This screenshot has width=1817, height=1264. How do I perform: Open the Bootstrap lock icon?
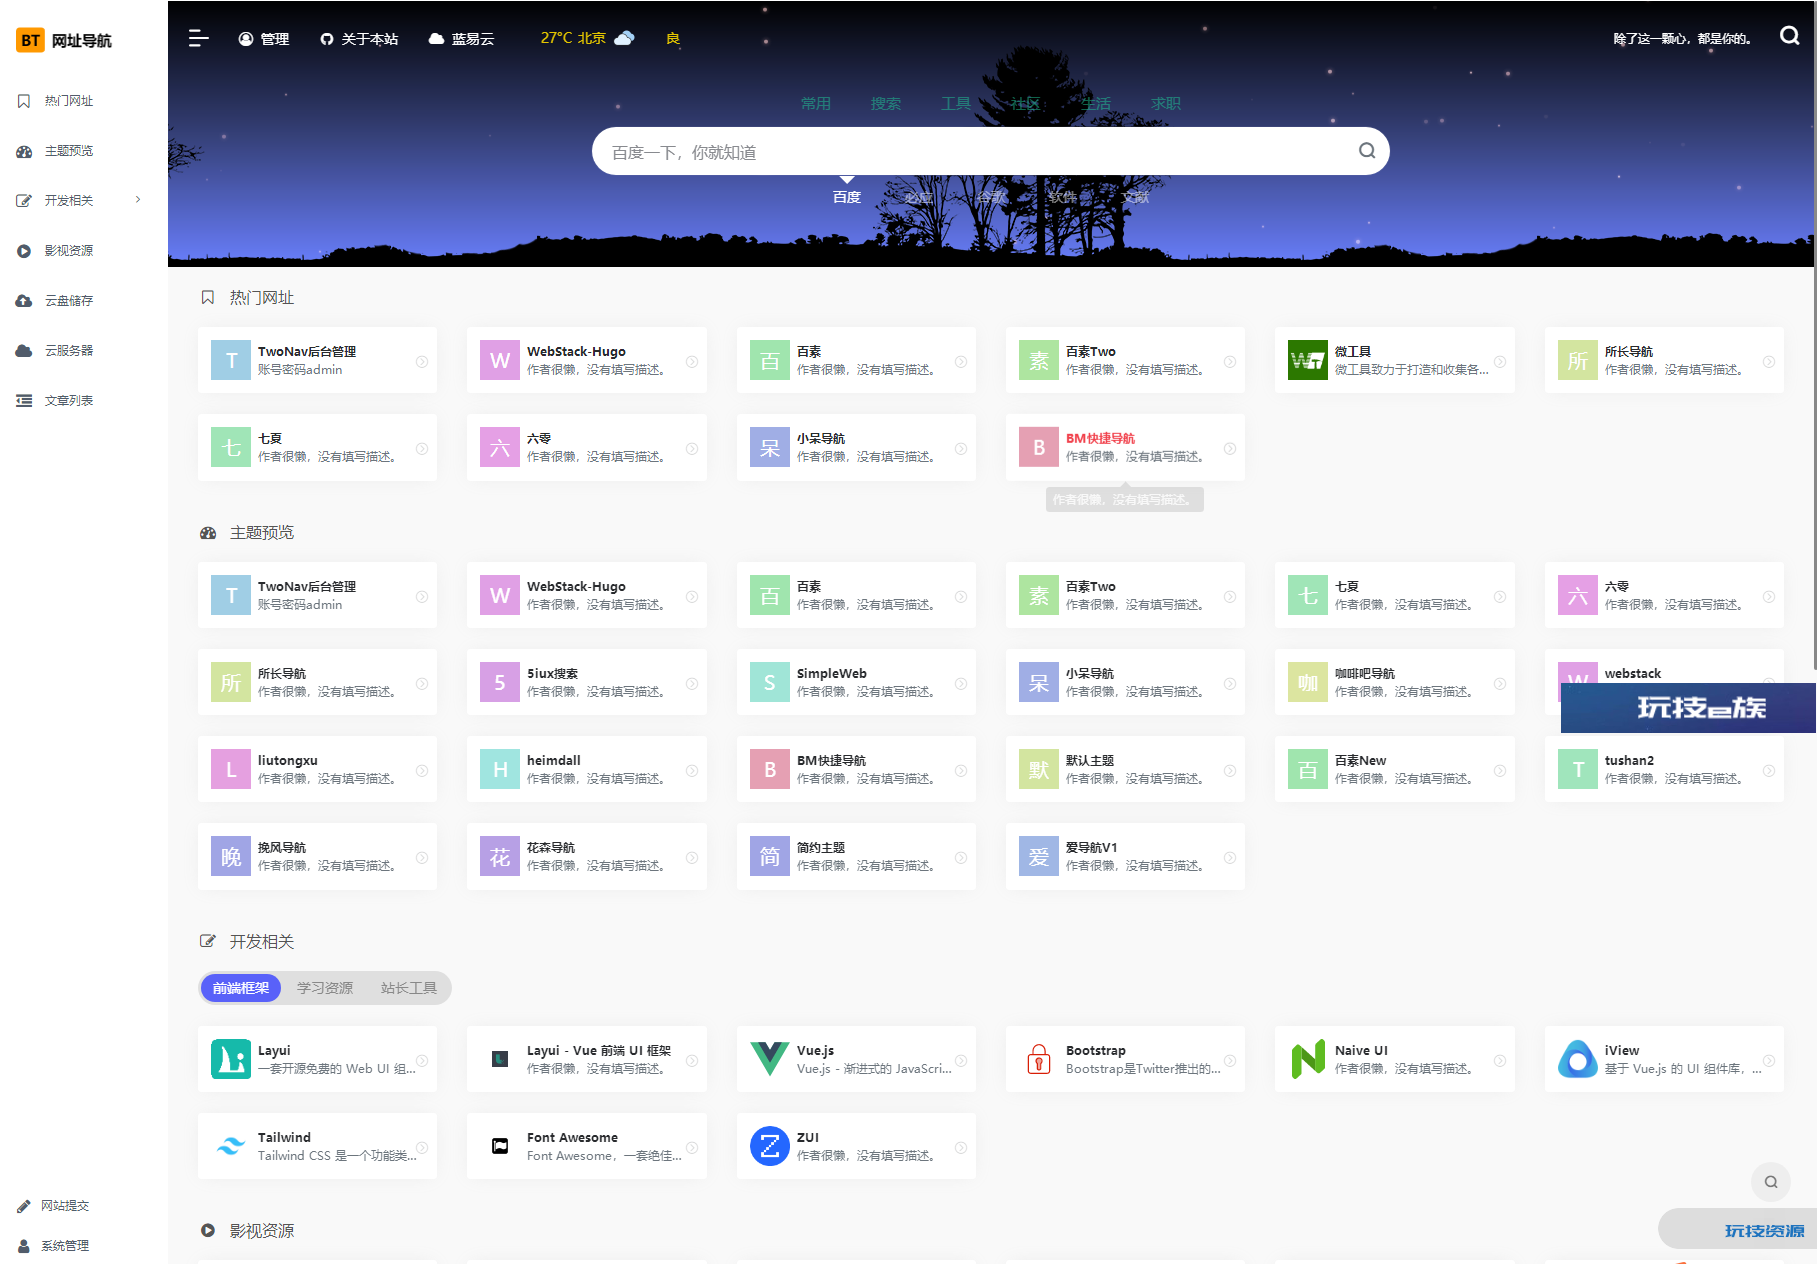[1039, 1059]
